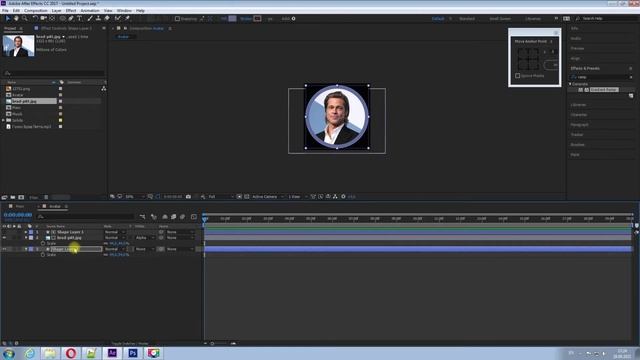This screenshot has width=640, height=360.
Task: Click the Interpret Footage icon at project bottom
Action: point(4,197)
